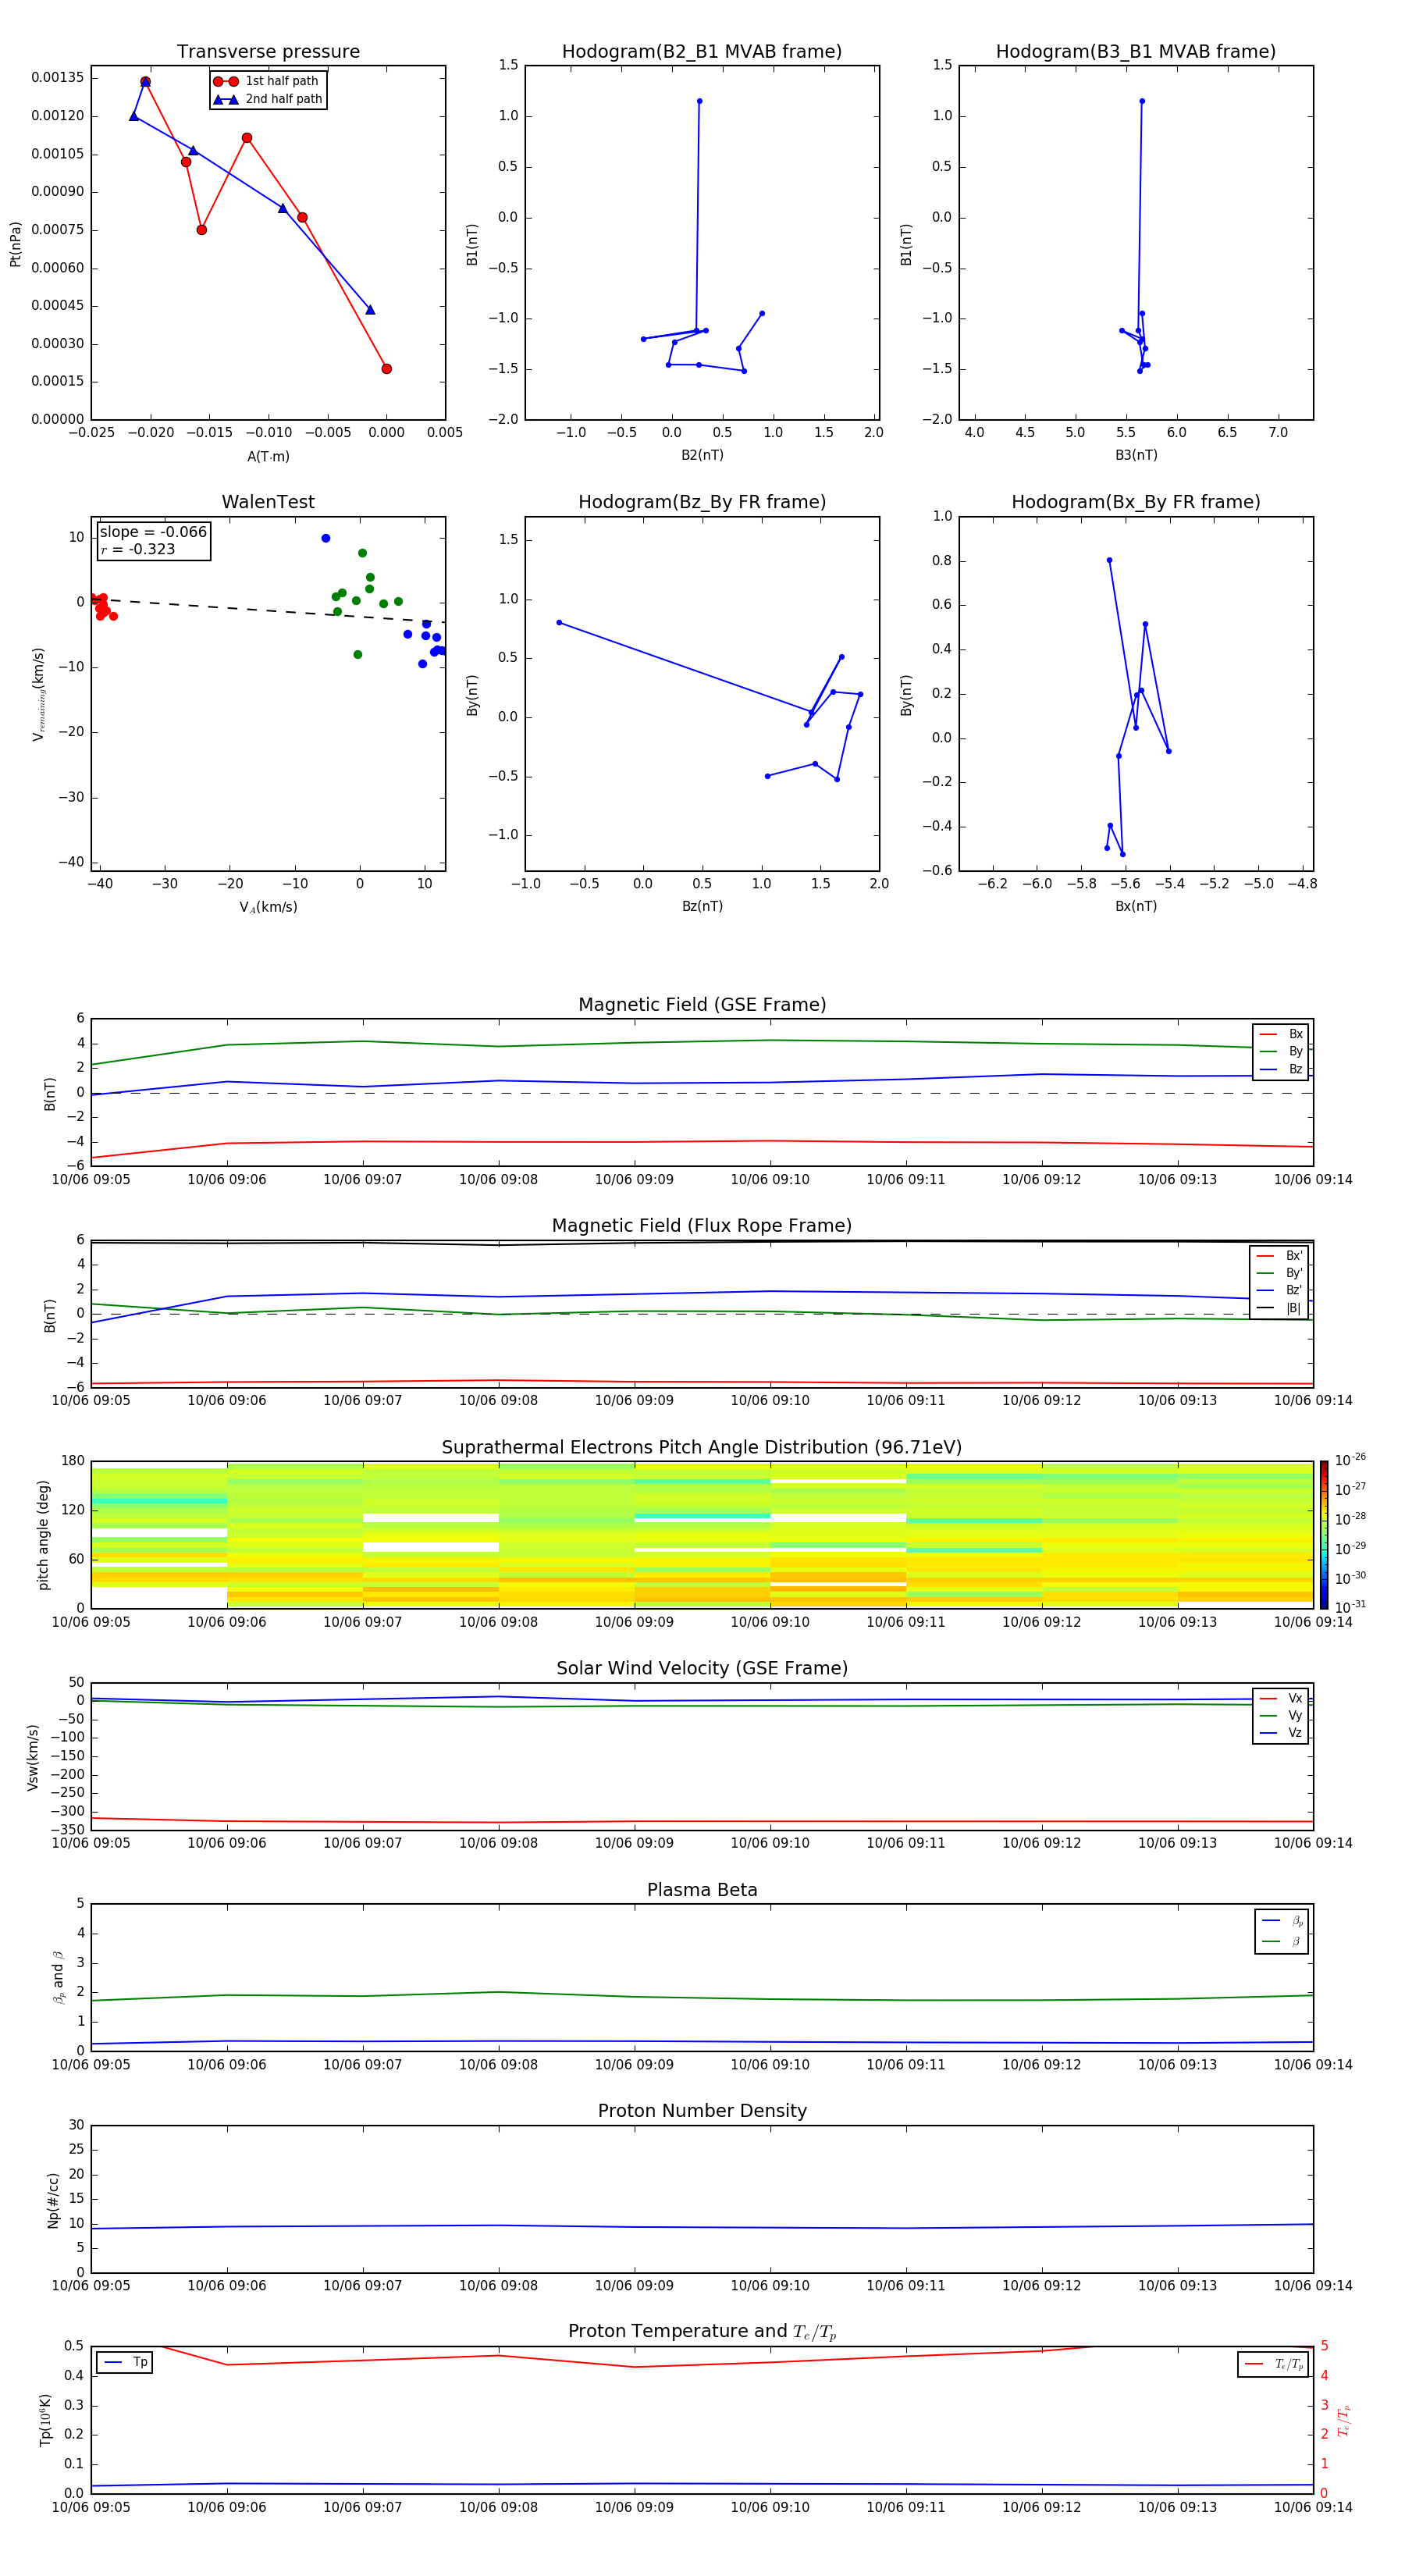This screenshot has width=1405, height=2576.
Task: Click the Suprathermal Electrons Pitch Angle Distribution title
Action: pyautogui.click(x=702, y=1448)
